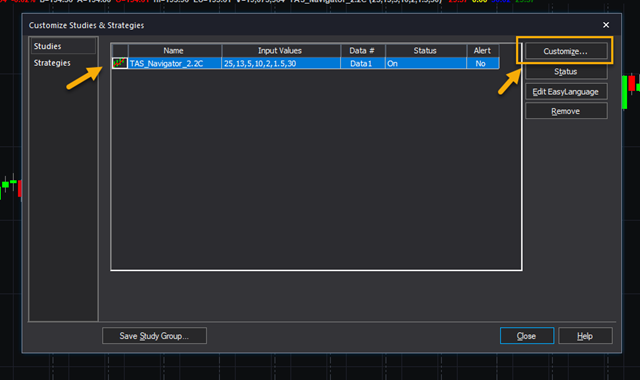Screen dimensions: 640x380
Task: Click the On status cell
Action: pos(426,63)
